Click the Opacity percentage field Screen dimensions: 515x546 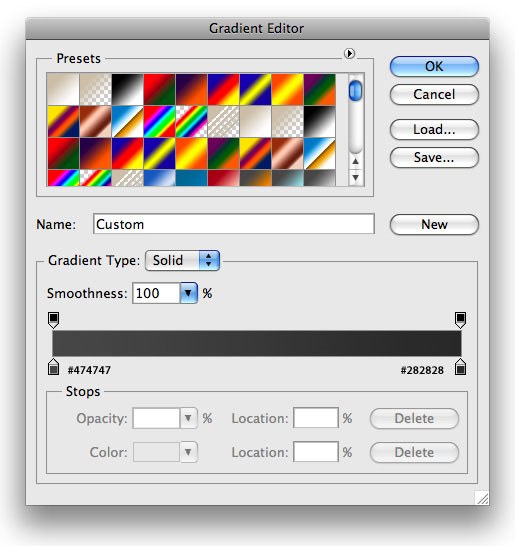click(x=156, y=418)
